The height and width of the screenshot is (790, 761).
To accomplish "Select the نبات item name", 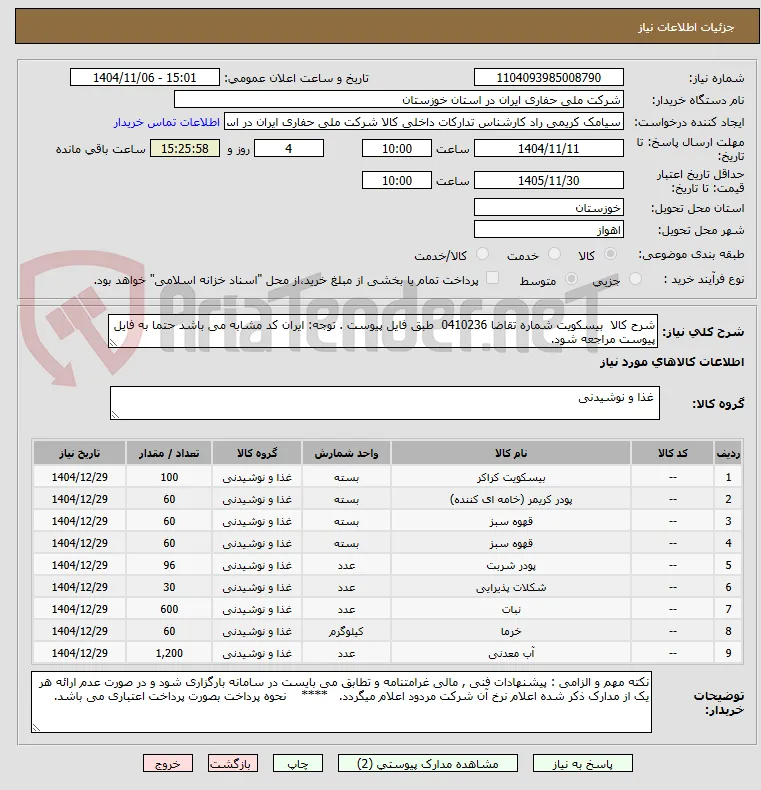I will tap(511, 609).
